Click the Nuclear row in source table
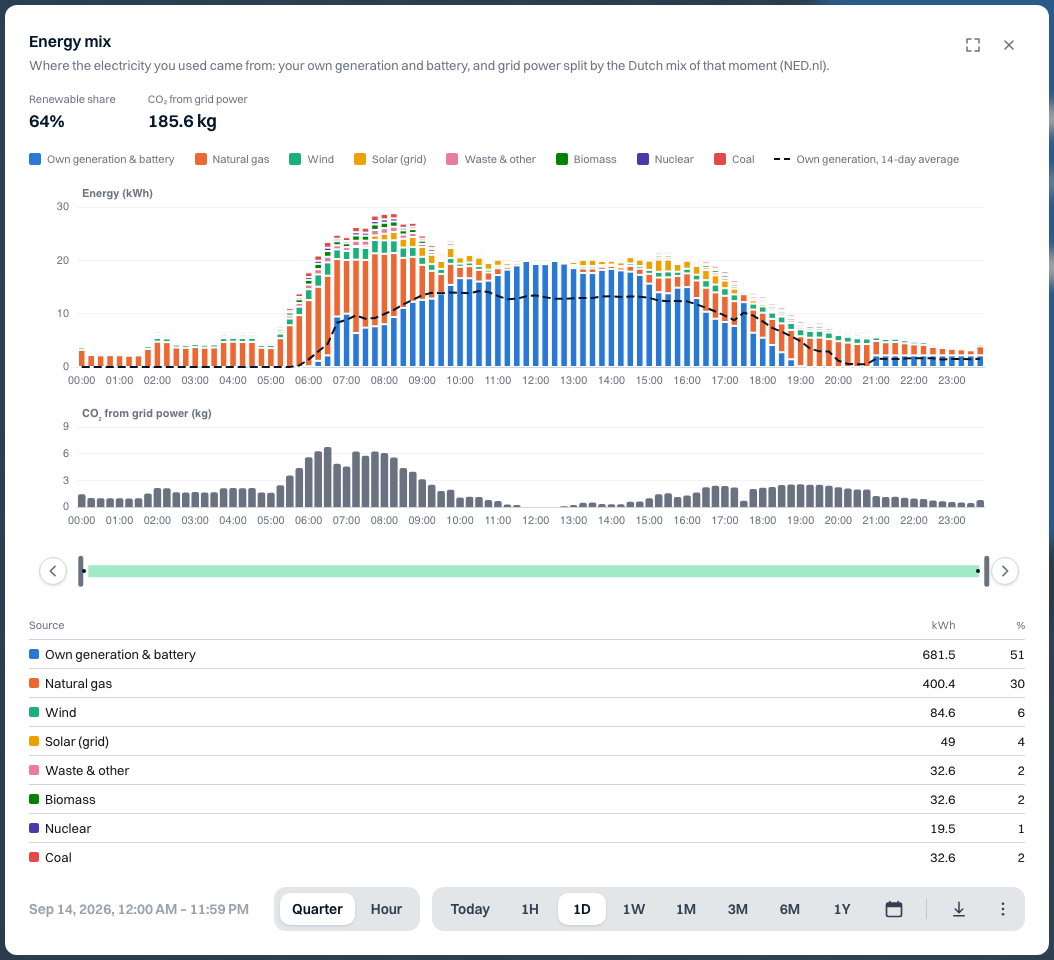Image resolution: width=1054 pixels, height=960 pixels. pyautogui.click(x=527, y=828)
